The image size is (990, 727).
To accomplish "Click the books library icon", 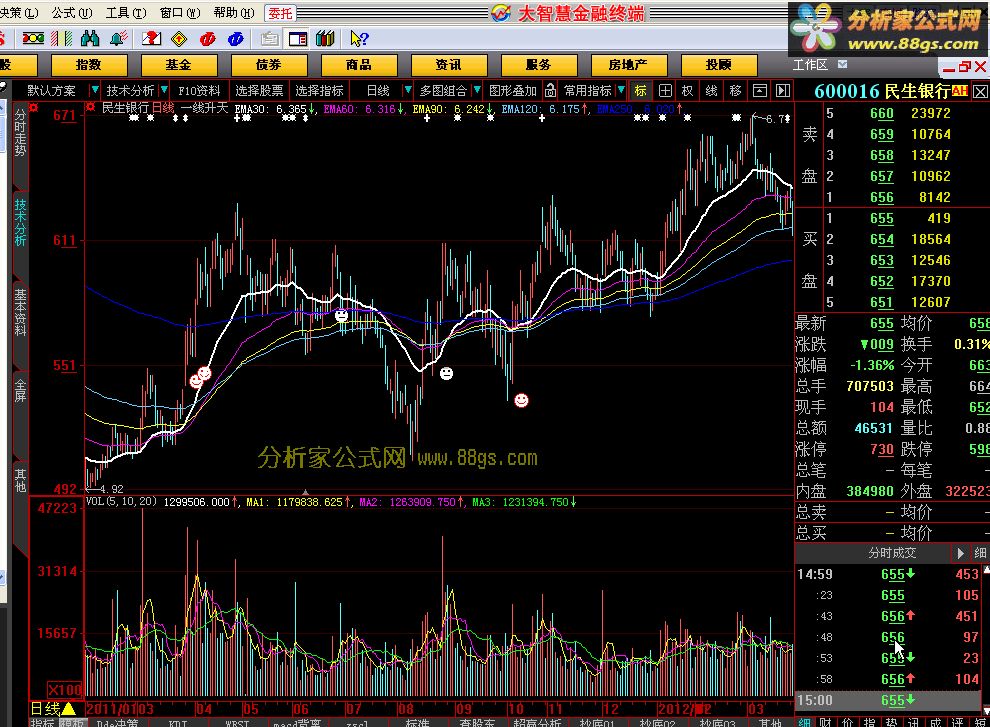I will [x=325, y=39].
